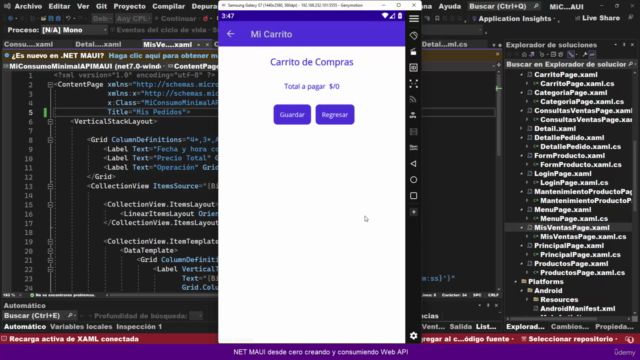Image resolution: width=640 pixels, height=360 pixels.
Task: Toggle Eventos del ciclo de vida option
Action: [x=159, y=30]
